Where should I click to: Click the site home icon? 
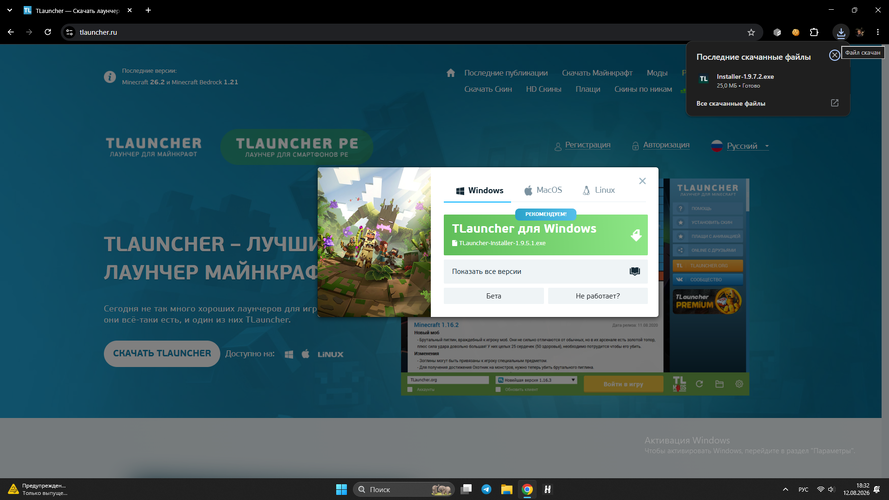(451, 73)
